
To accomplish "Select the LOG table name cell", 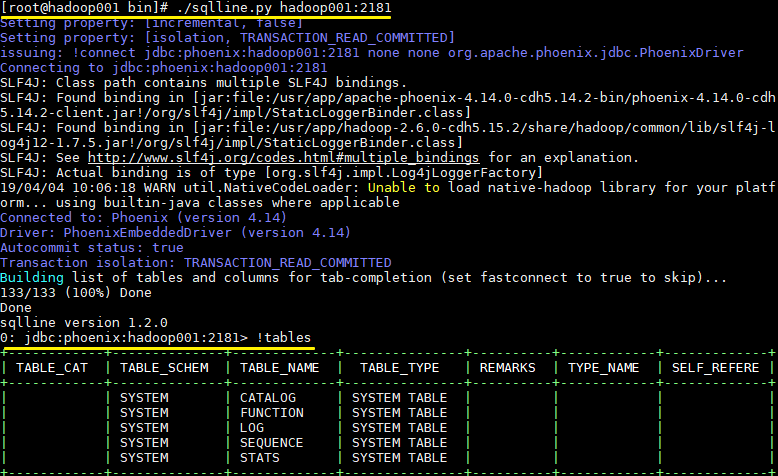I will click(x=252, y=428).
